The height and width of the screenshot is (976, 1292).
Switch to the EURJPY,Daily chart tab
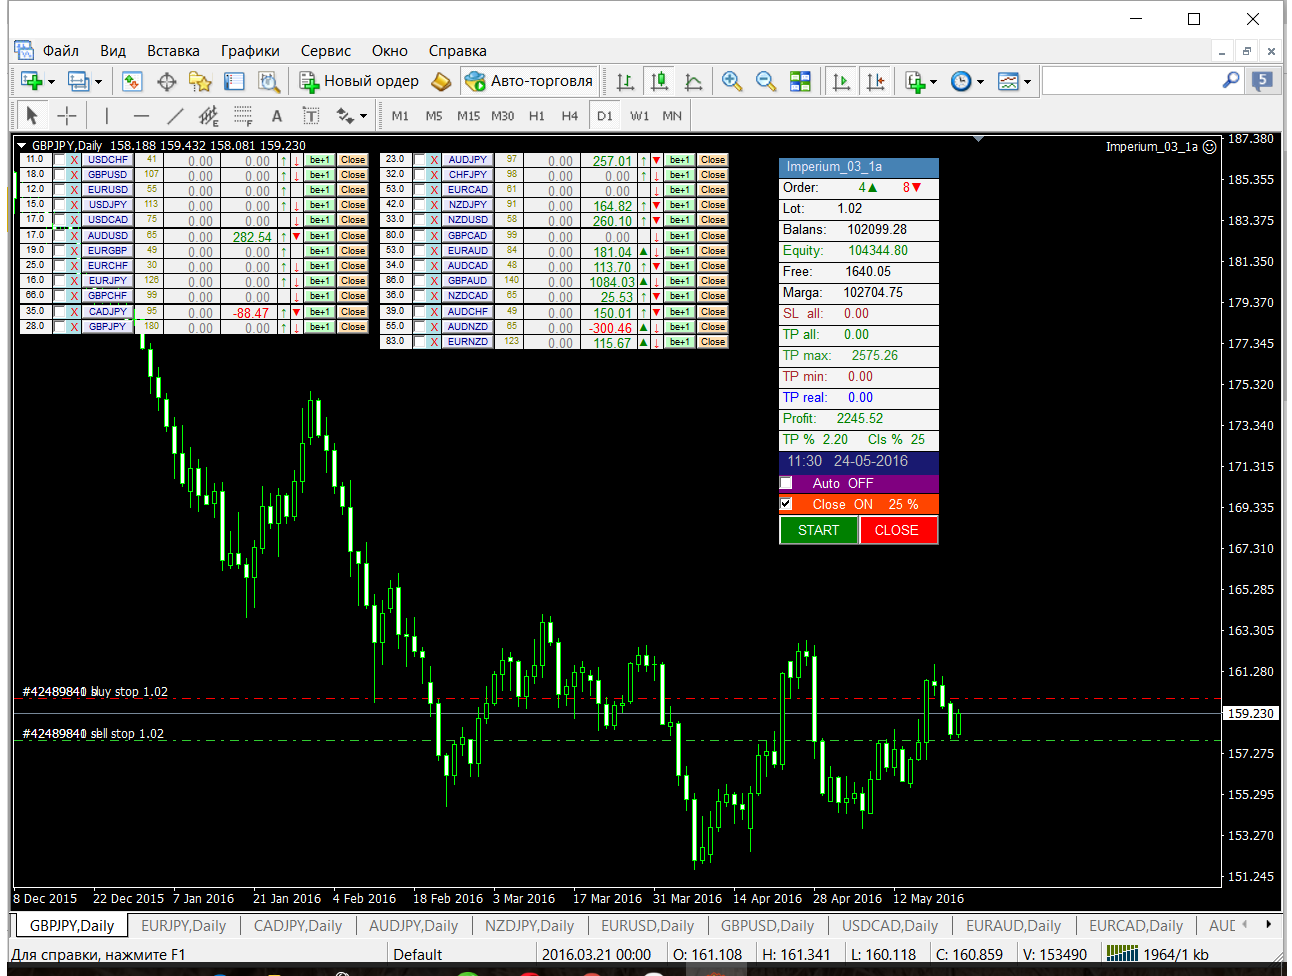(x=184, y=926)
